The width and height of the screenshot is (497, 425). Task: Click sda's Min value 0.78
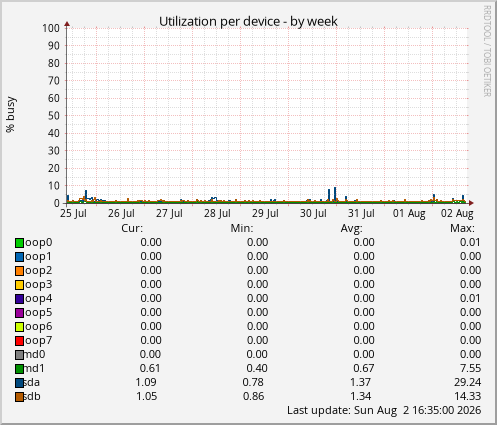click(253, 382)
